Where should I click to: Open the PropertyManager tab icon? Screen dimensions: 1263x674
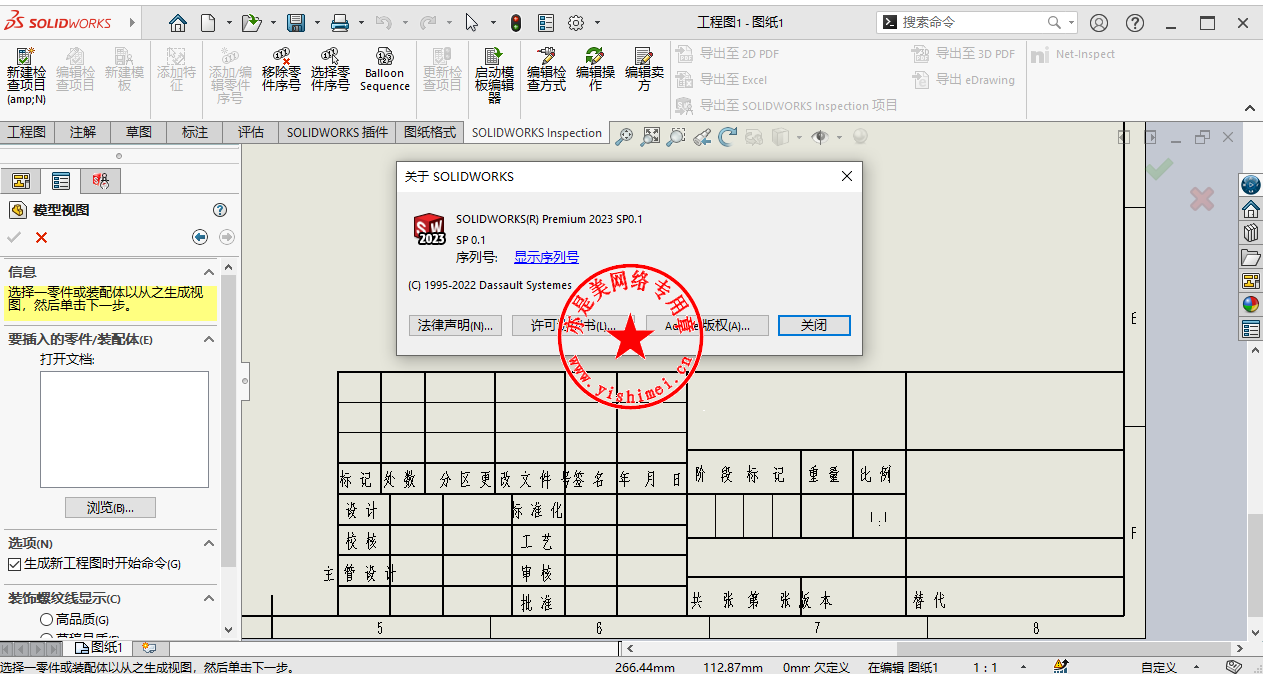61,181
